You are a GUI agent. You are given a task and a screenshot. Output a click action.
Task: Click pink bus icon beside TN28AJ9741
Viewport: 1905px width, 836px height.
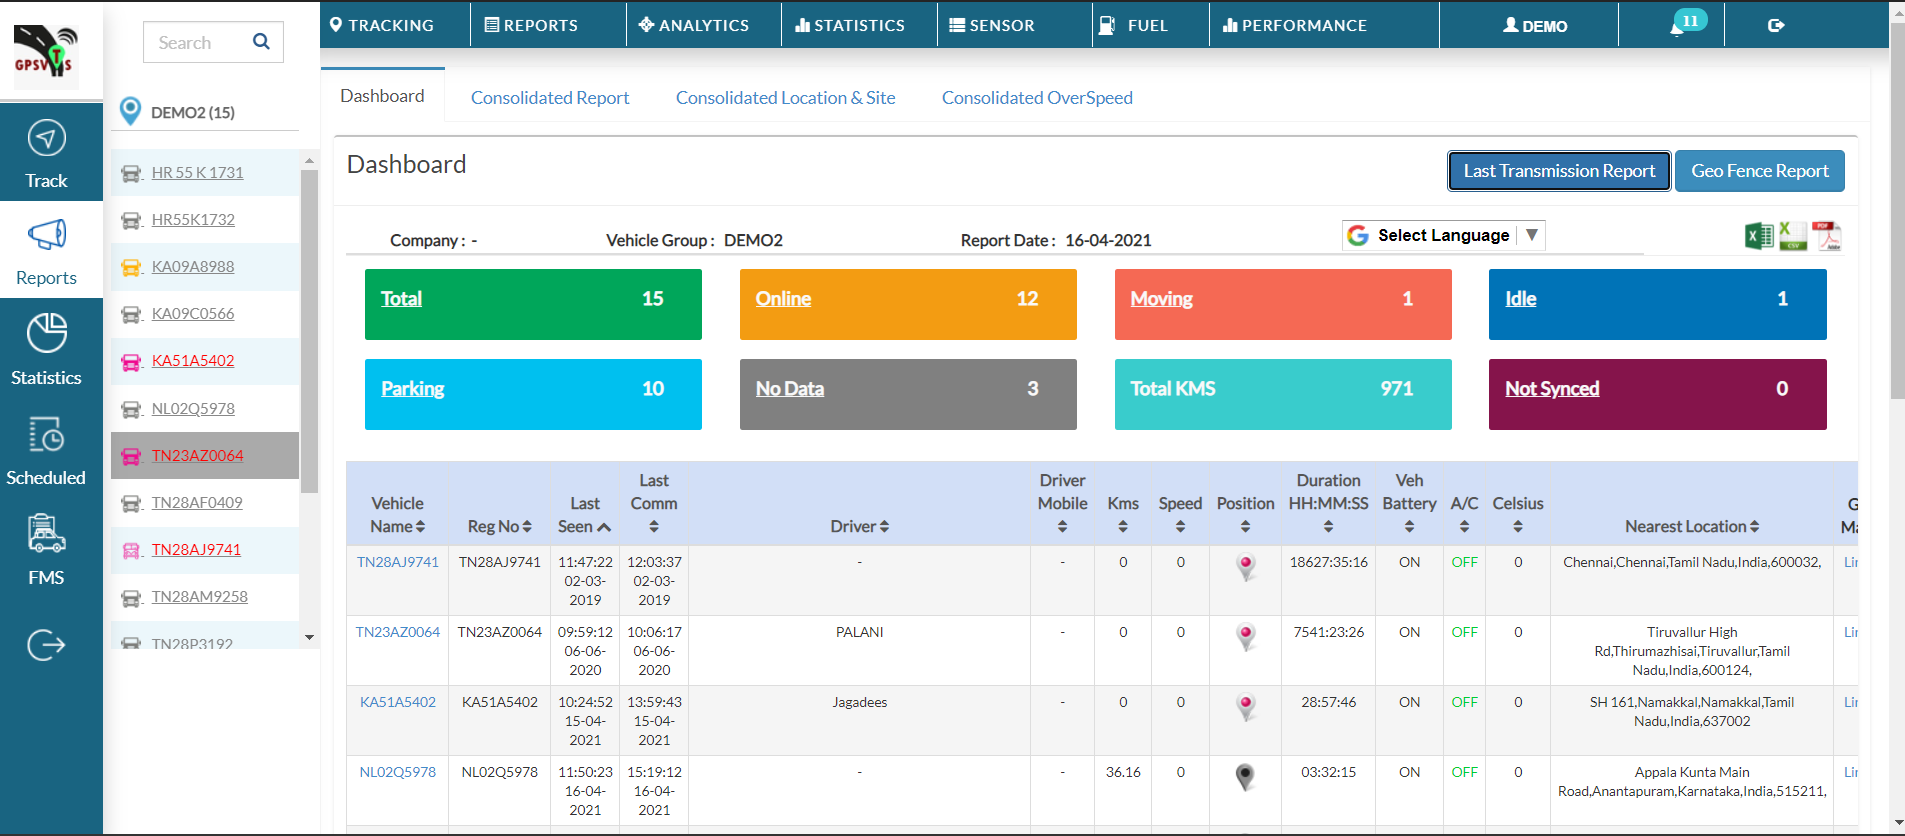(131, 550)
